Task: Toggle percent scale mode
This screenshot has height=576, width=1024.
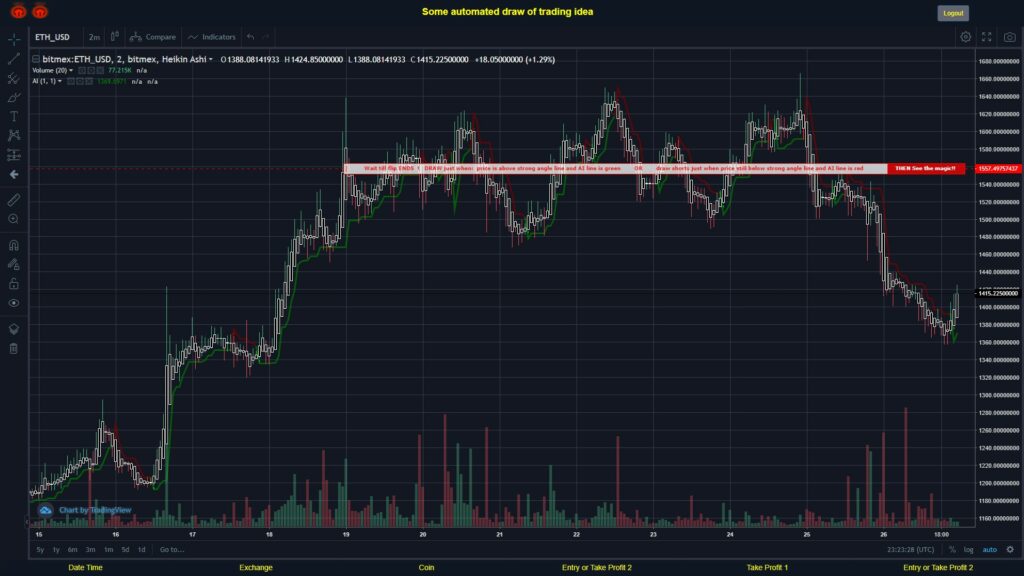Action: click(x=952, y=550)
